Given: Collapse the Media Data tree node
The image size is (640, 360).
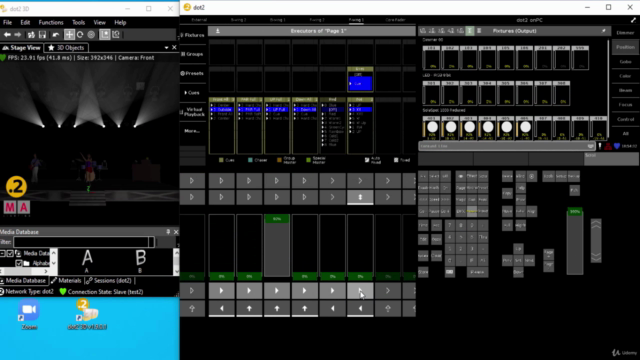Looking at the screenshot, I should click(x=2, y=253).
